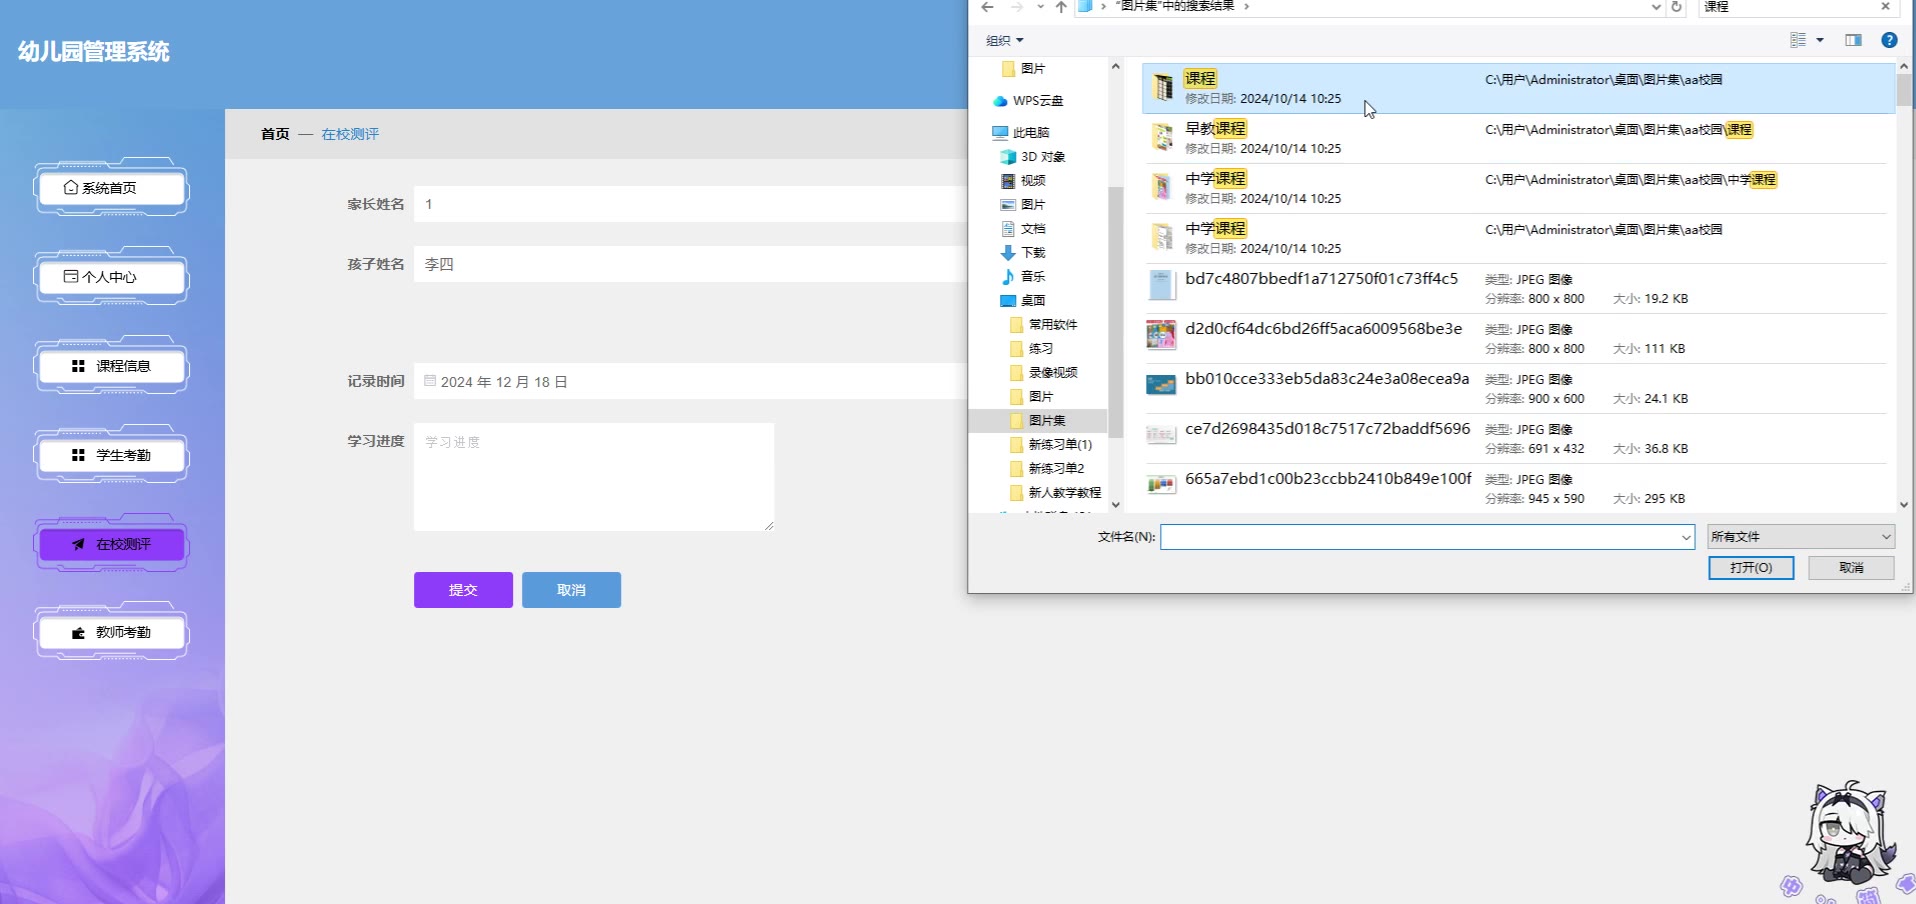Select the 课程 folder in search results
This screenshot has width=1916, height=904.
coord(1518,88)
